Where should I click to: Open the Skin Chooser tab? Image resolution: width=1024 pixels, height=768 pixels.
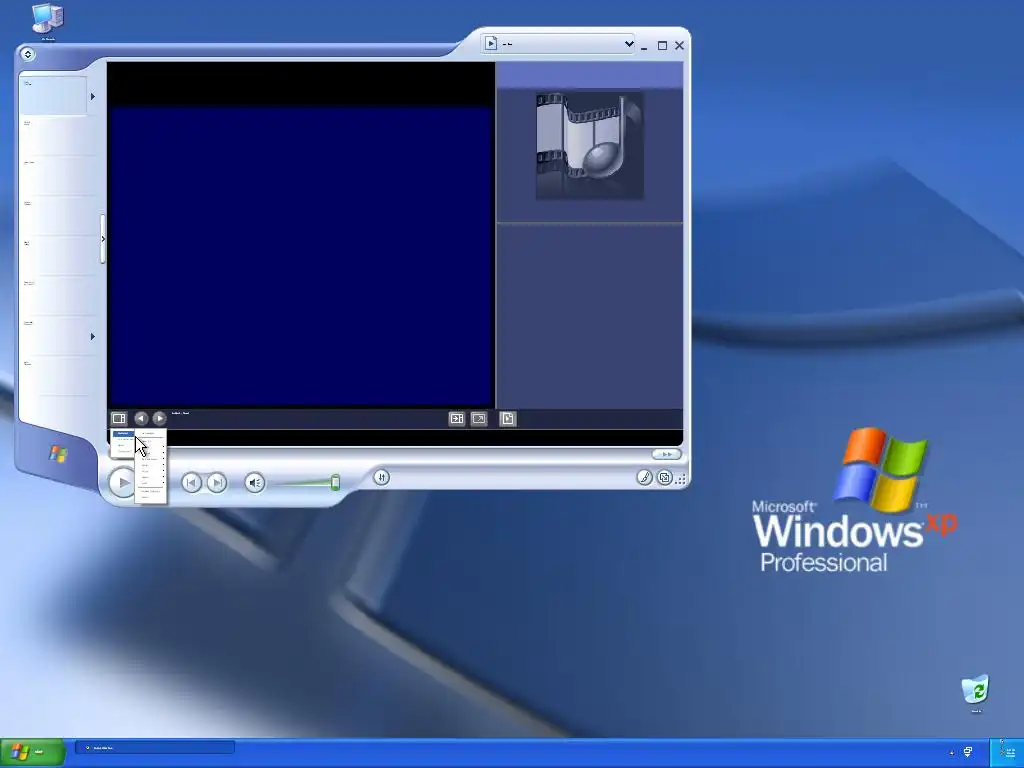59,377
